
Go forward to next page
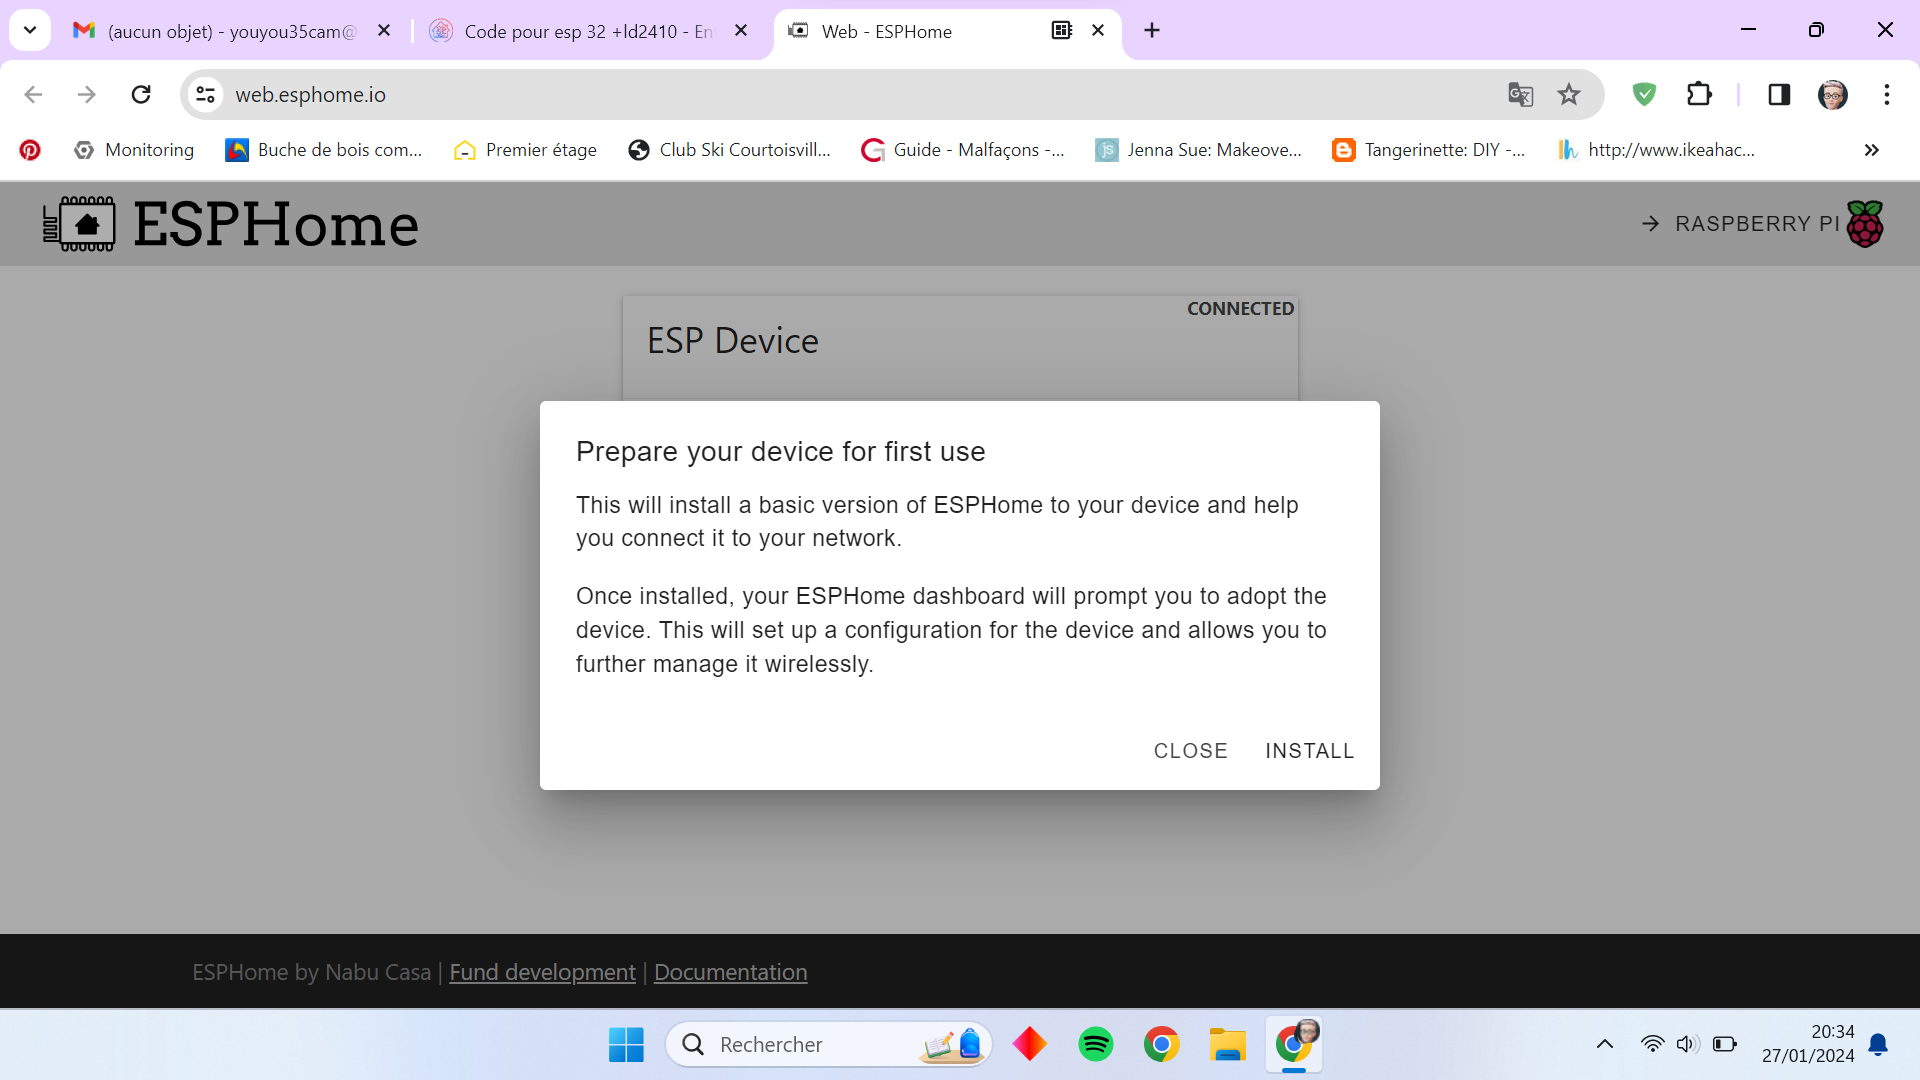click(x=87, y=94)
